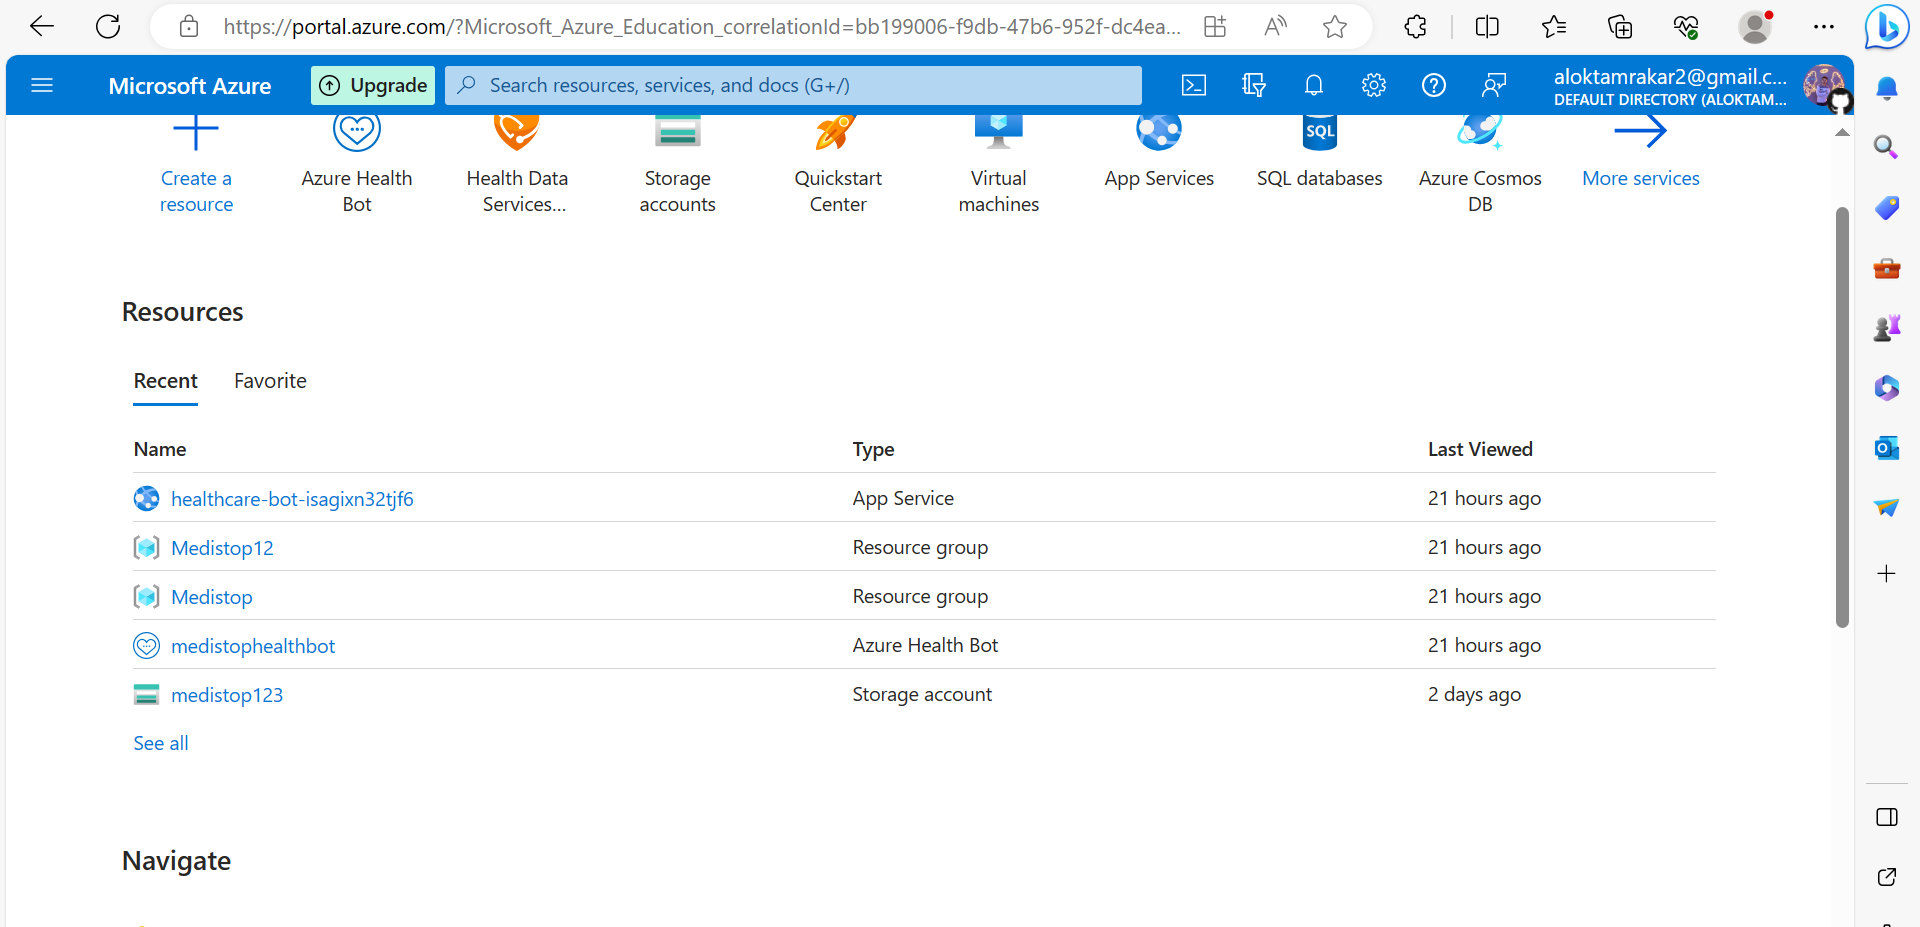Open the Feedback icon in Azure header

pos(1494,85)
